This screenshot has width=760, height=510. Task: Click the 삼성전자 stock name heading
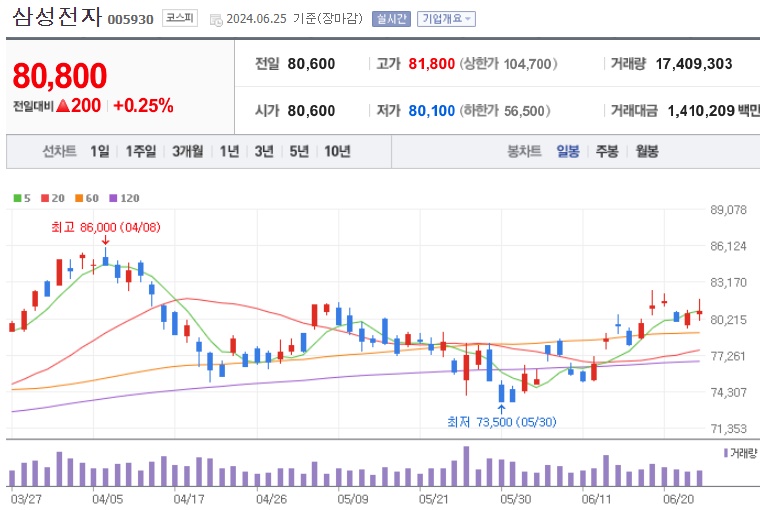pyautogui.click(x=57, y=16)
